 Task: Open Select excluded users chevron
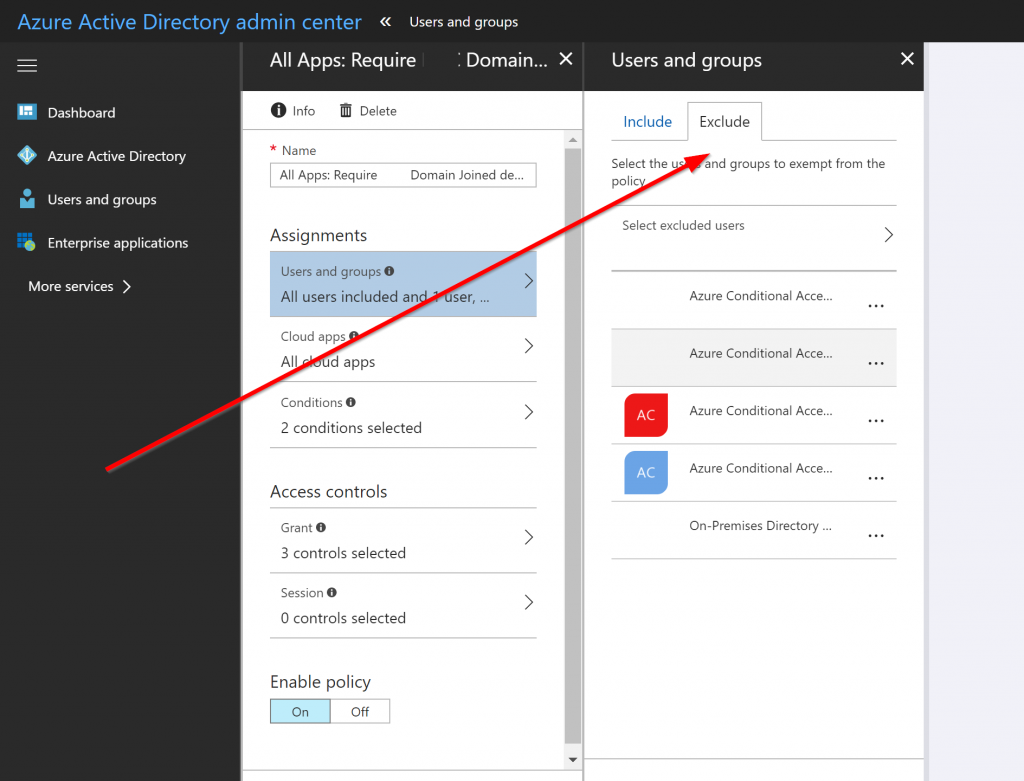[888, 234]
